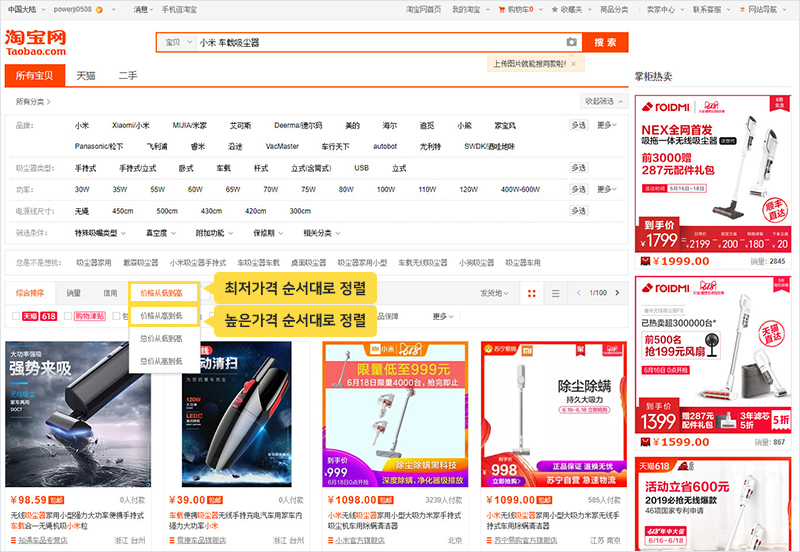The width and height of the screenshot is (800, 552).
Task: Switch to the 天猫 tab
Action: click(86, 76)
